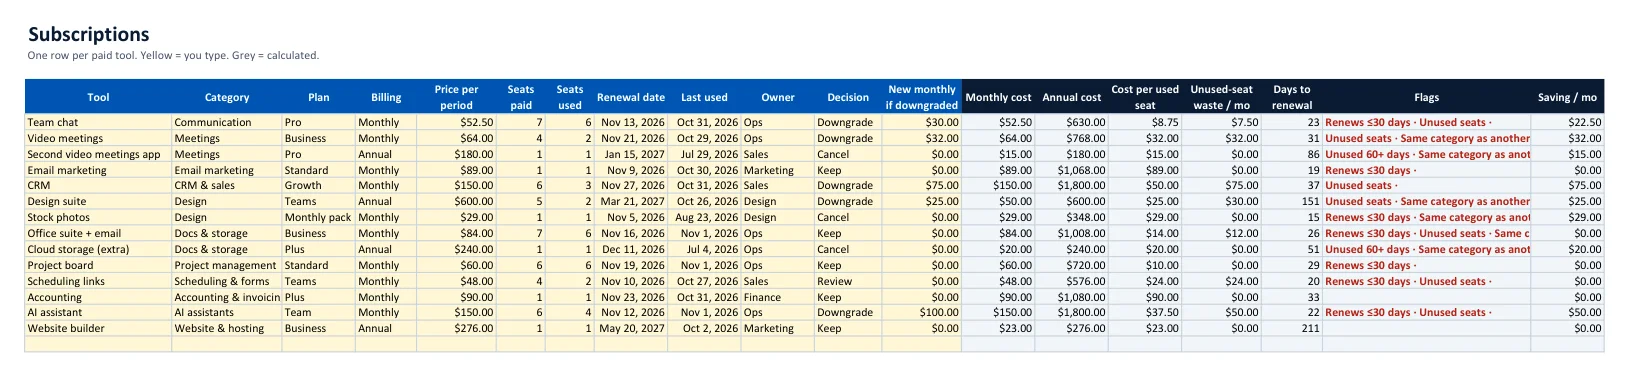Select the Unused-seat waste / mo header

[x=1221, y=97]
